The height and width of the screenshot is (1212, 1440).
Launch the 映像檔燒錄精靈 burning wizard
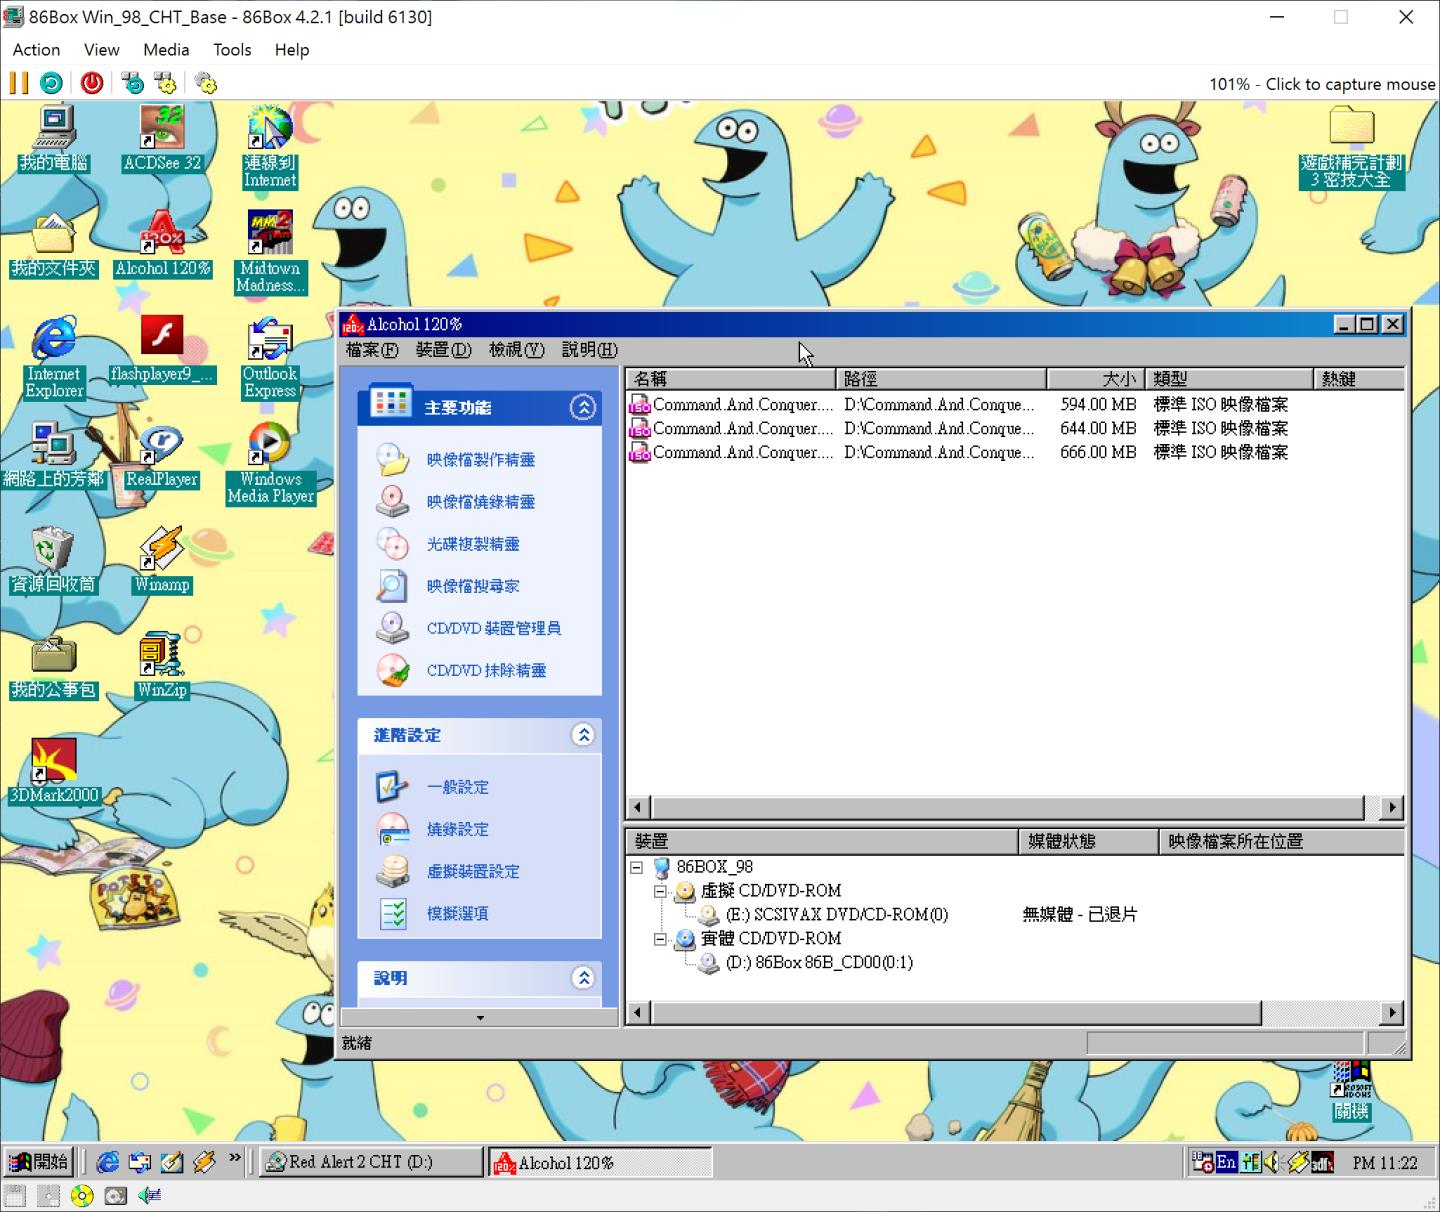pos(480,502)
